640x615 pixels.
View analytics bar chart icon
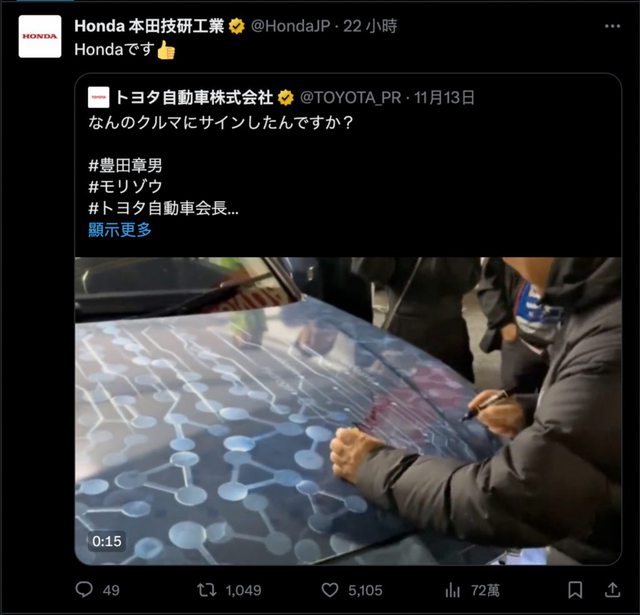click(x=452, y=590)
